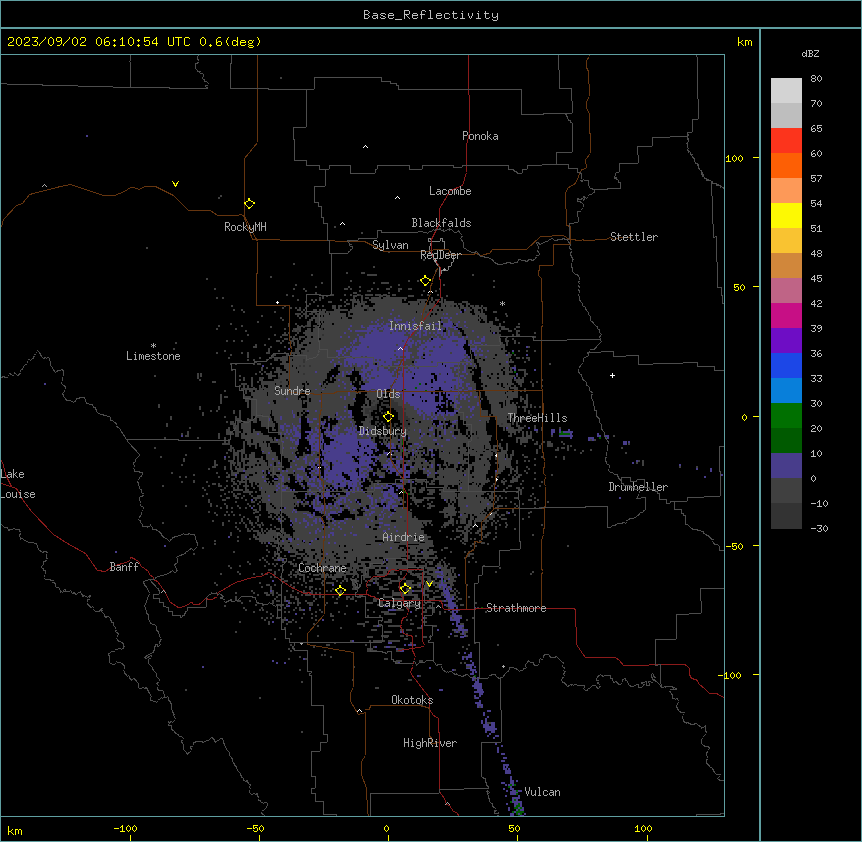Click the blue 36 dBZ legend color
The width and height of the screenshot is (862, 842).
[786, 365]
